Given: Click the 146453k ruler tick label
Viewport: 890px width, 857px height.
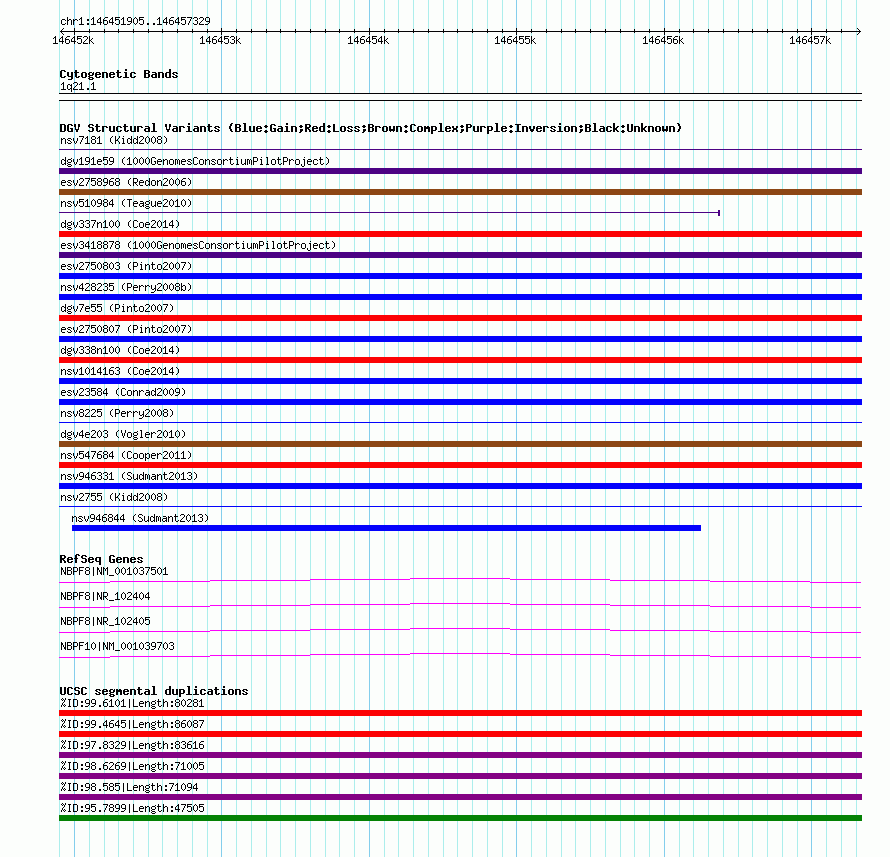Looking at the screenshot, I should [220, 41].
